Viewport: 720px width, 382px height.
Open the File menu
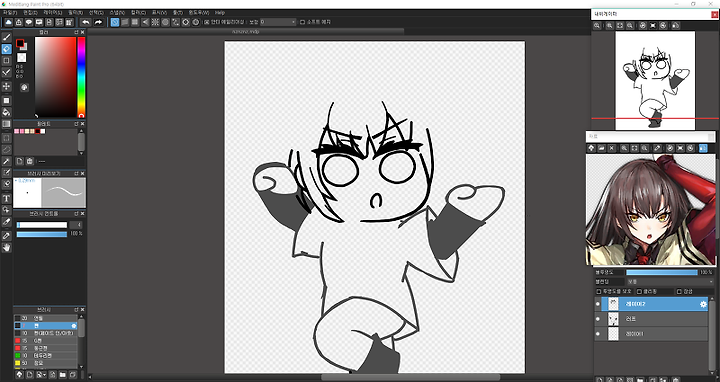(10, 12)
